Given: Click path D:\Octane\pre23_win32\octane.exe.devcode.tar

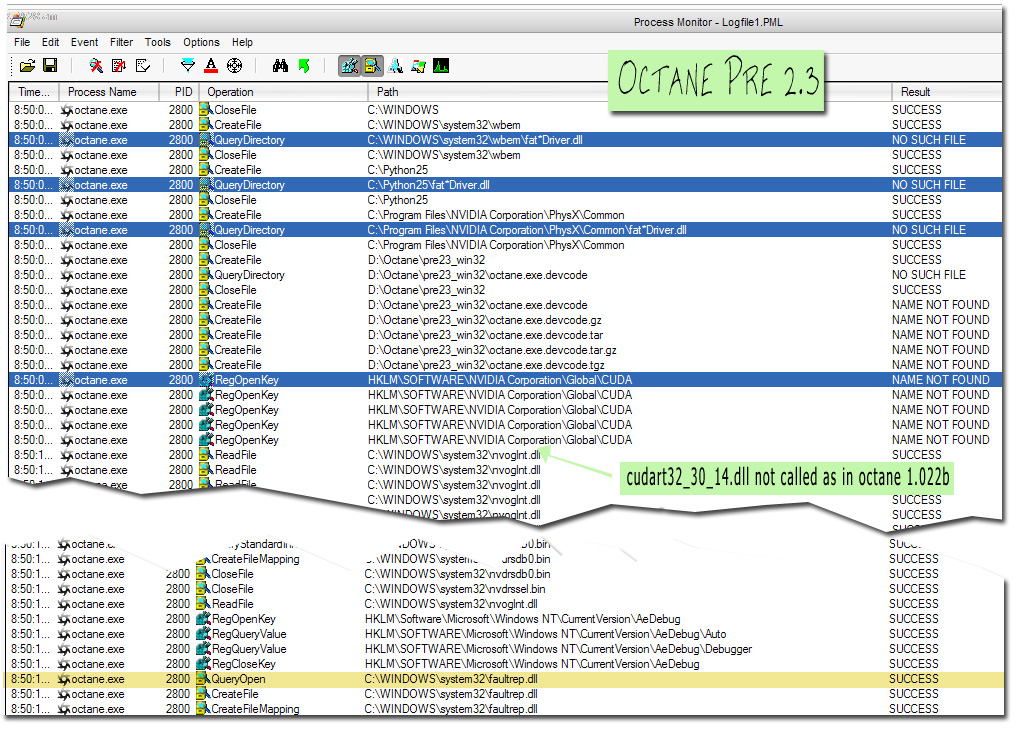Looking at the screenshot, I should pyautogui.click(x=485, y=335).
